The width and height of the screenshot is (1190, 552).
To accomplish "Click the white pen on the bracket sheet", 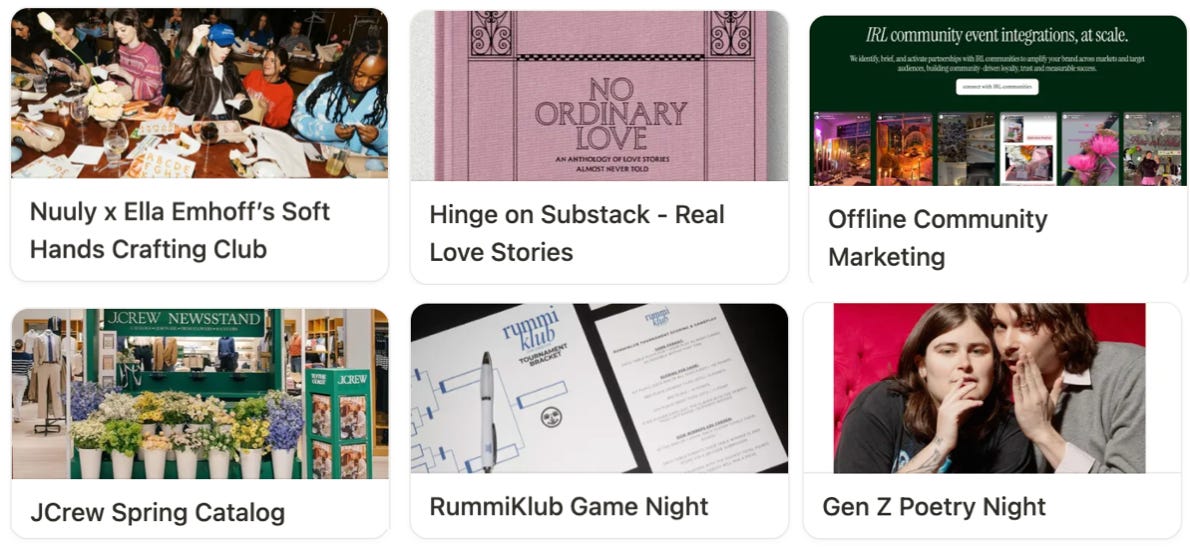I will 486,411.
